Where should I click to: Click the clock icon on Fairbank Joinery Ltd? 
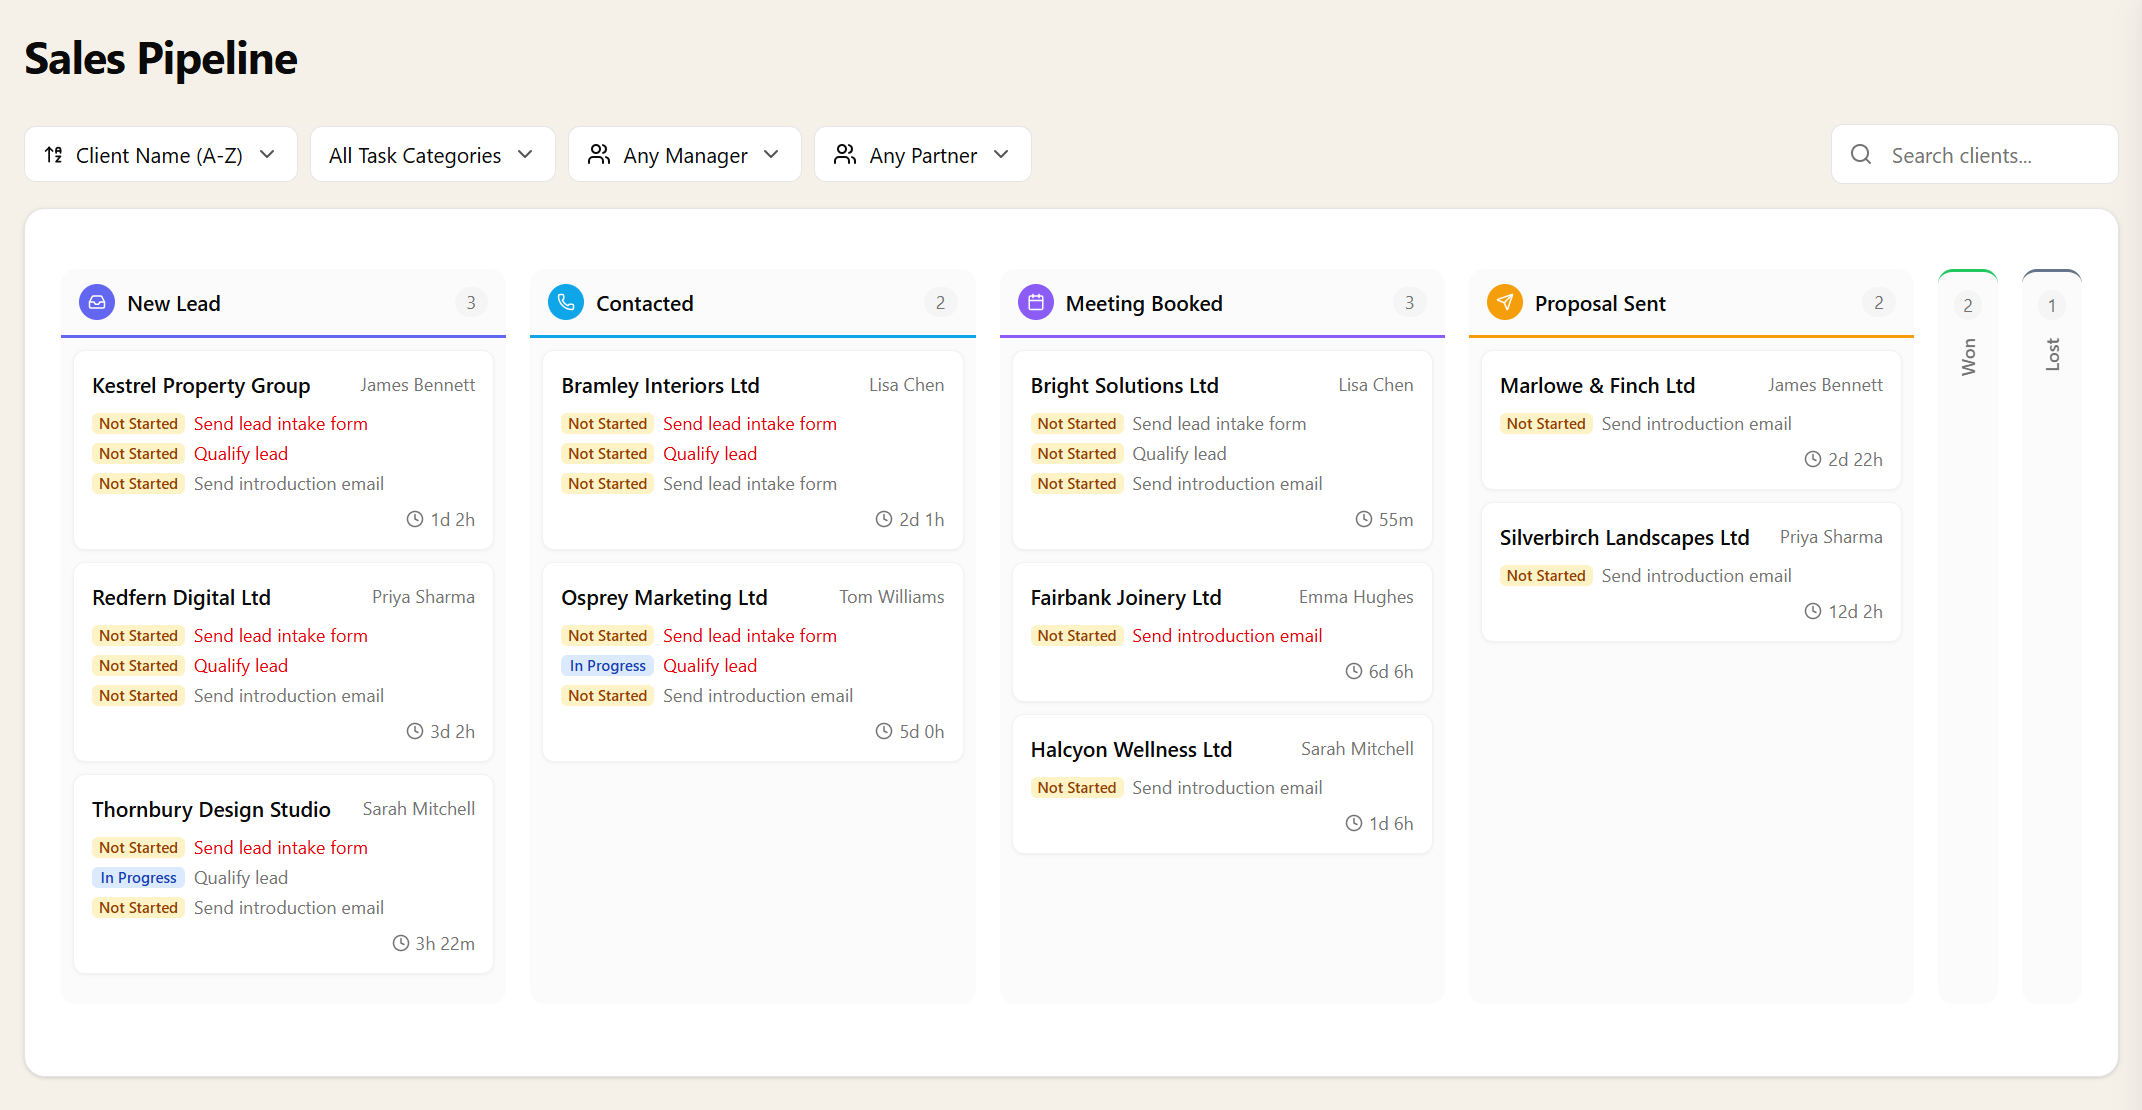click(x=1354, y=671)
